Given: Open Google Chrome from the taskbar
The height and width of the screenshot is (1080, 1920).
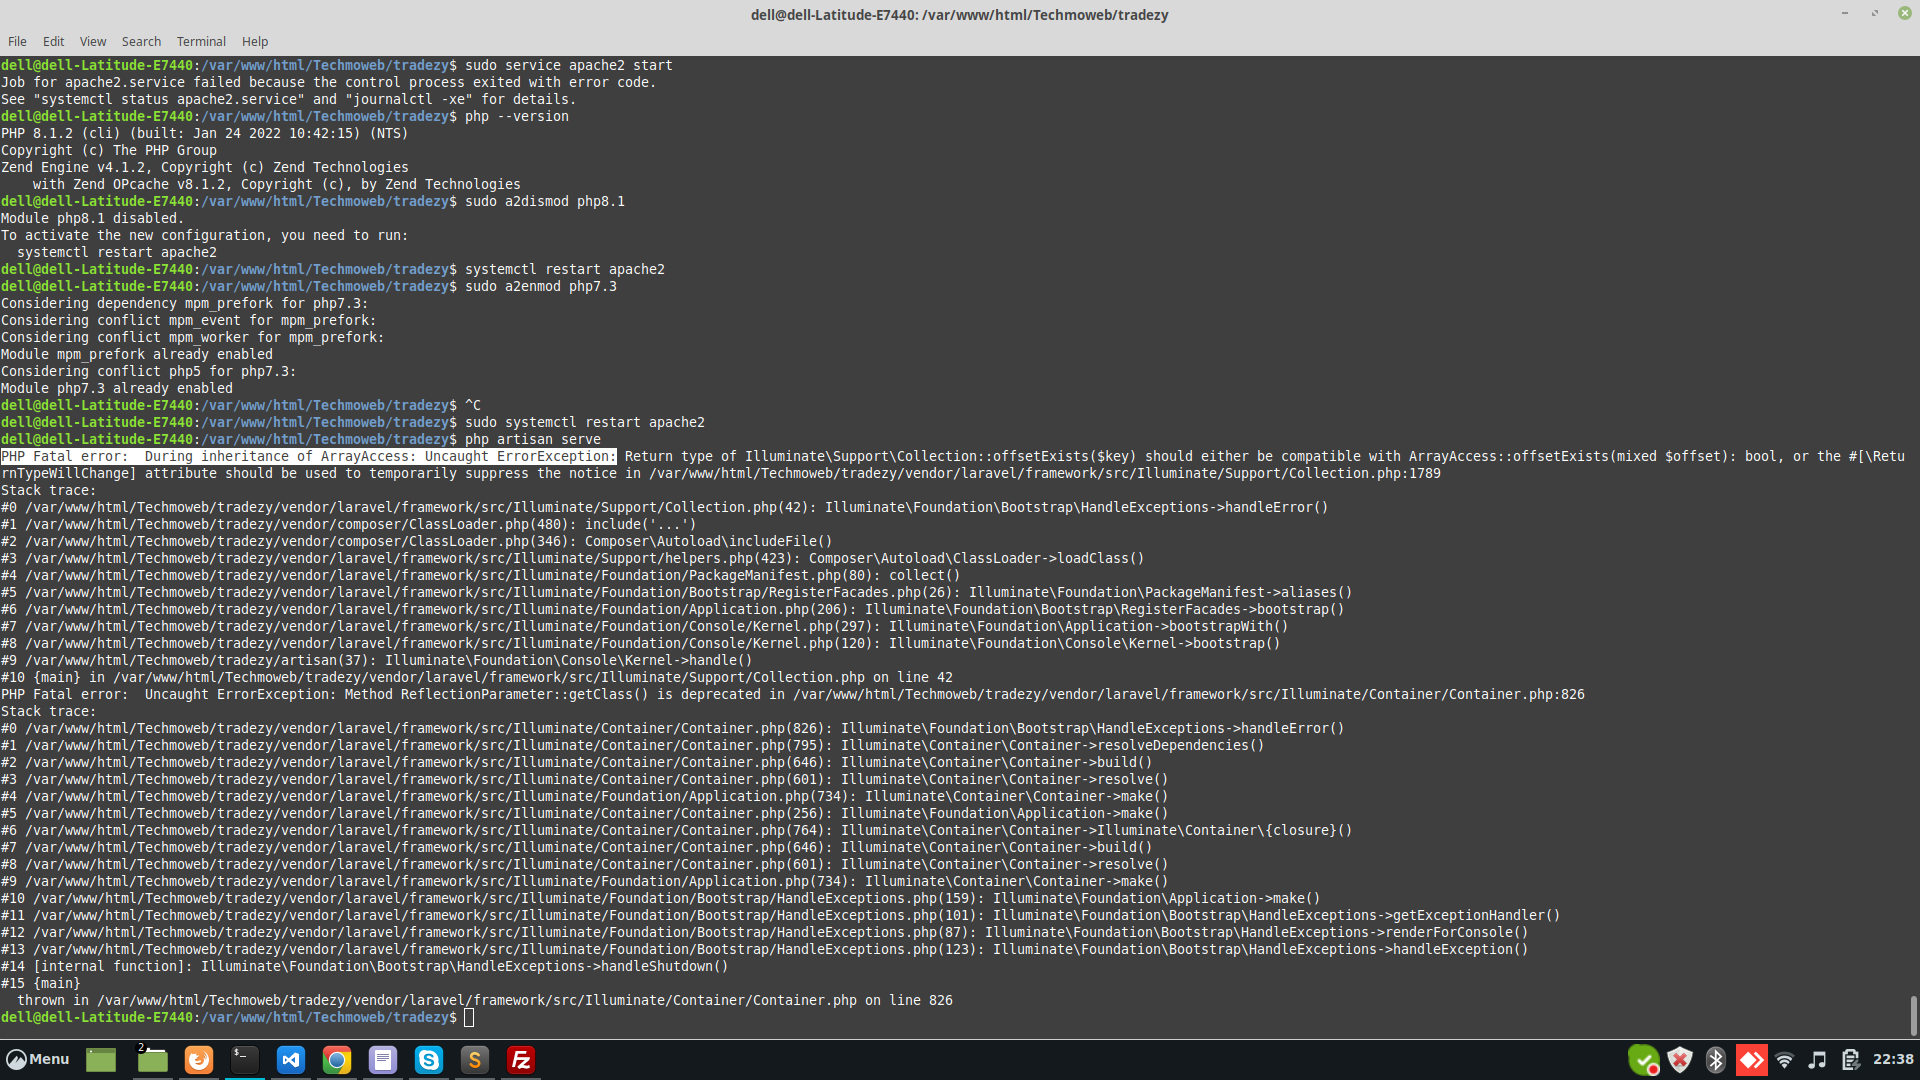Looking at the screenshot, I should 337,1060.
